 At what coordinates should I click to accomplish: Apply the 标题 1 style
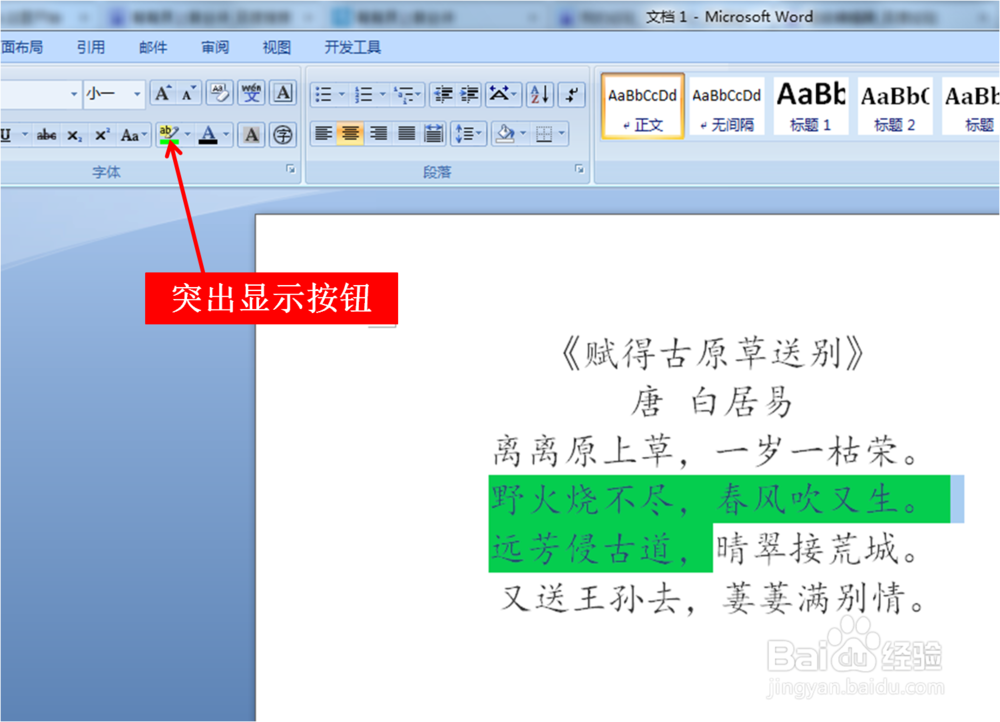810,110
